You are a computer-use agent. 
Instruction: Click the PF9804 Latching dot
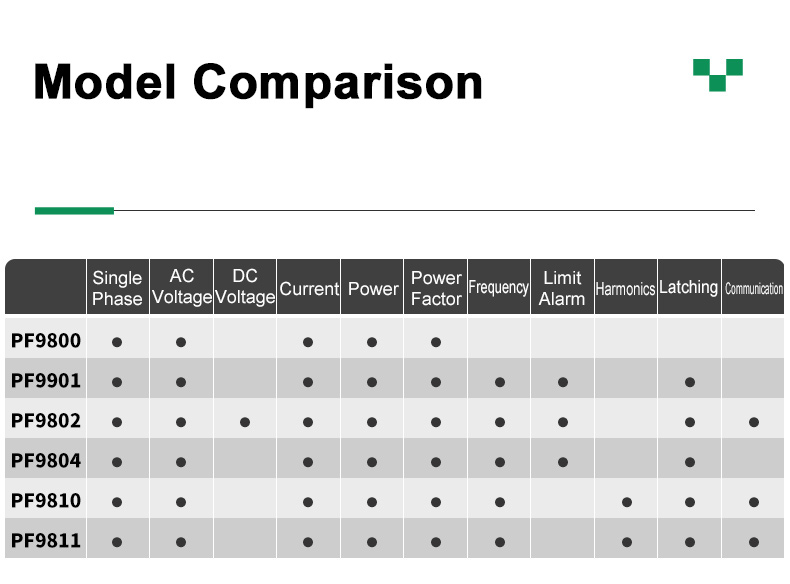tap(690, 462)
